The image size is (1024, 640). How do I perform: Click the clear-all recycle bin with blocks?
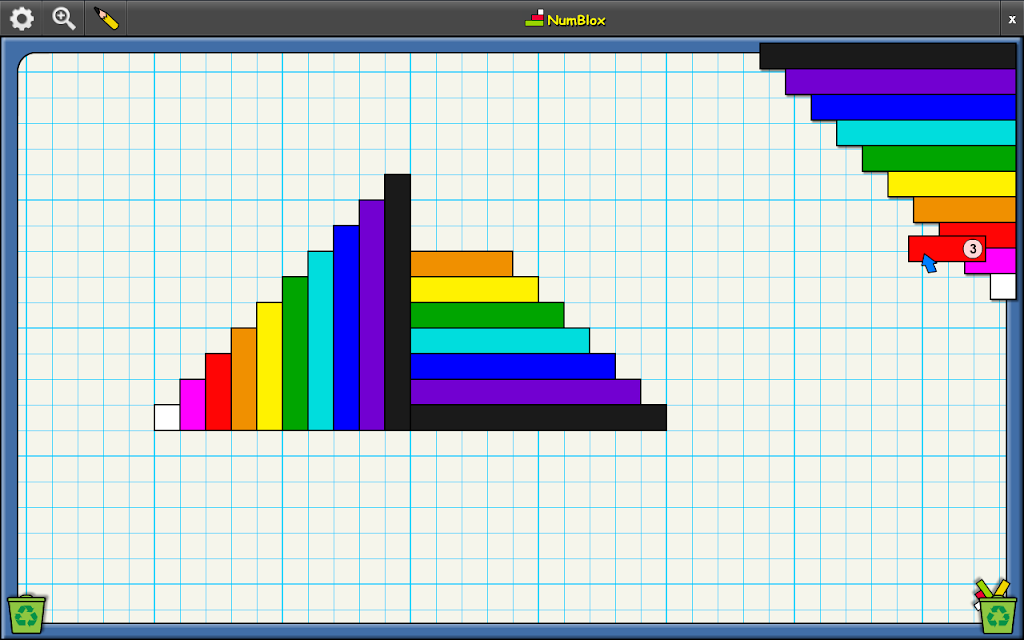point(997,607)
